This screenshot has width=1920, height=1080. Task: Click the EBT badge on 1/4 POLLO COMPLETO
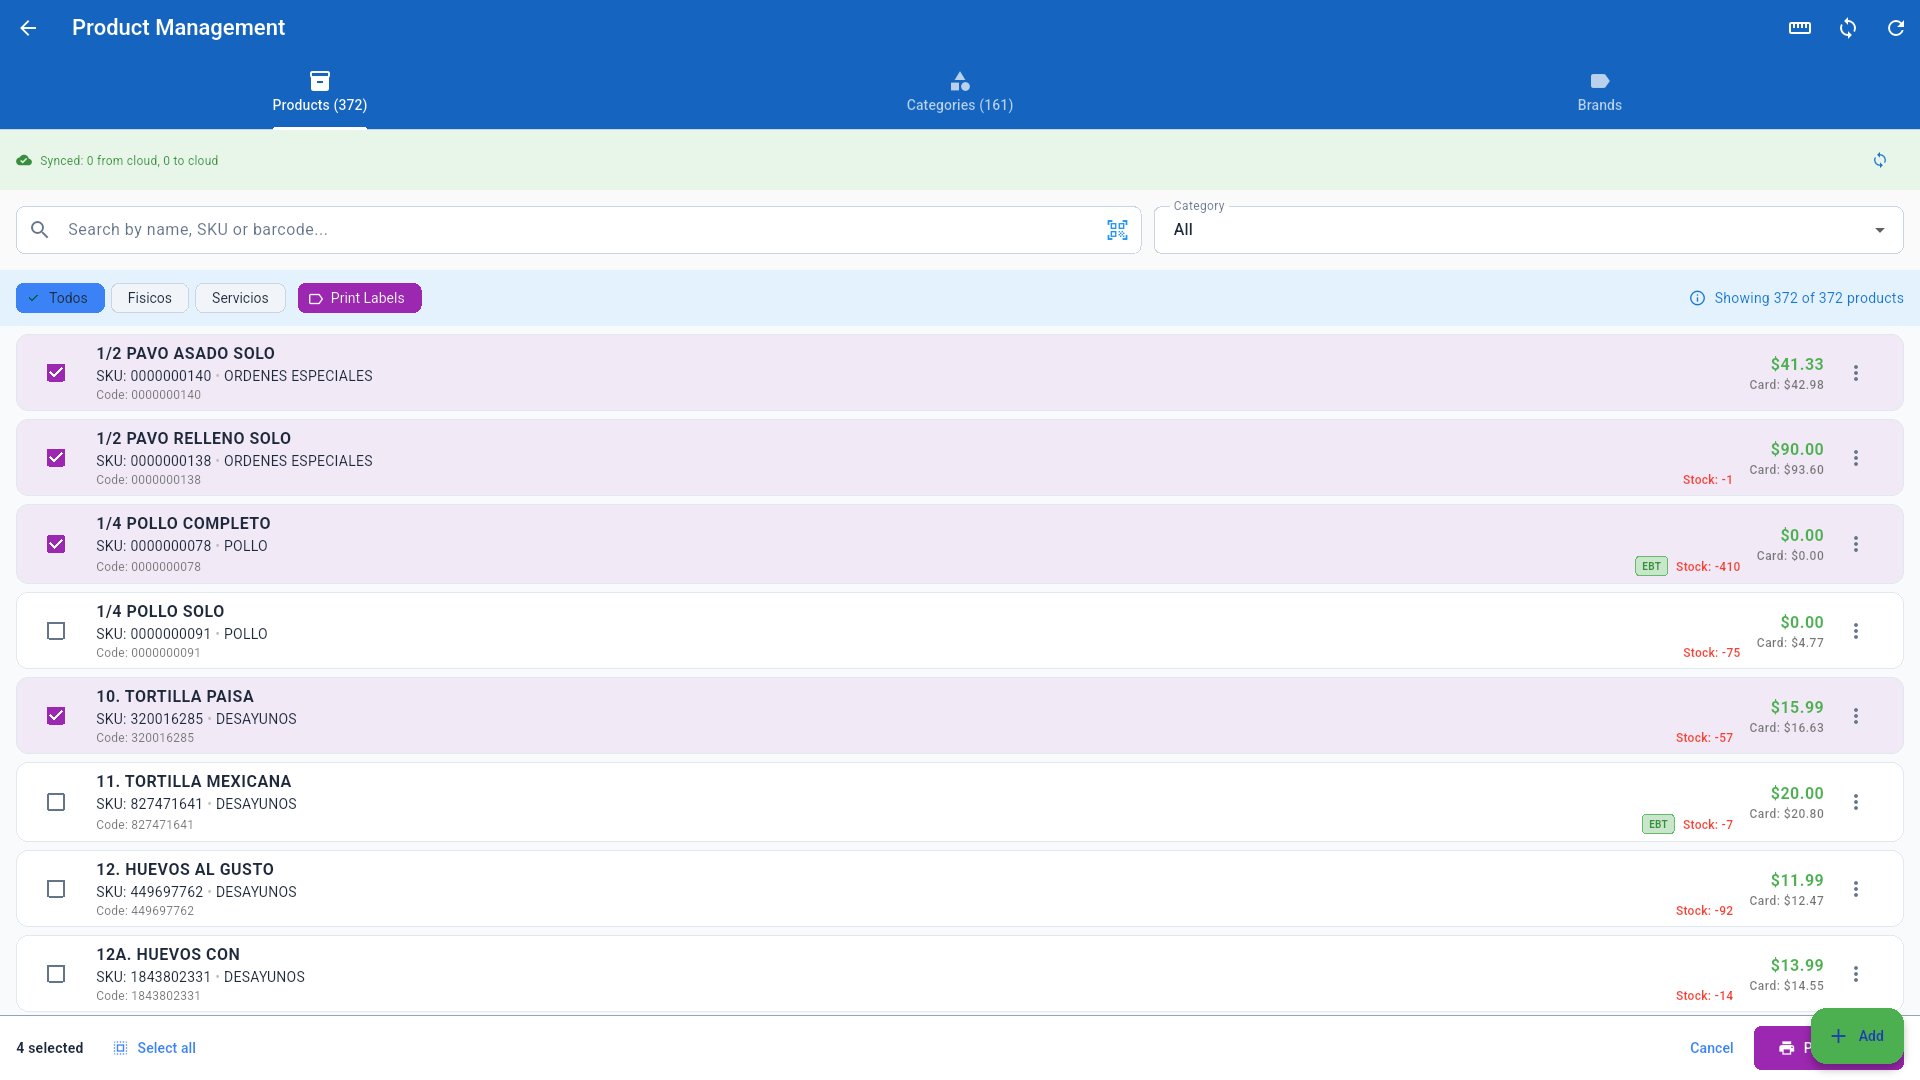click(x=1651, y=566)
